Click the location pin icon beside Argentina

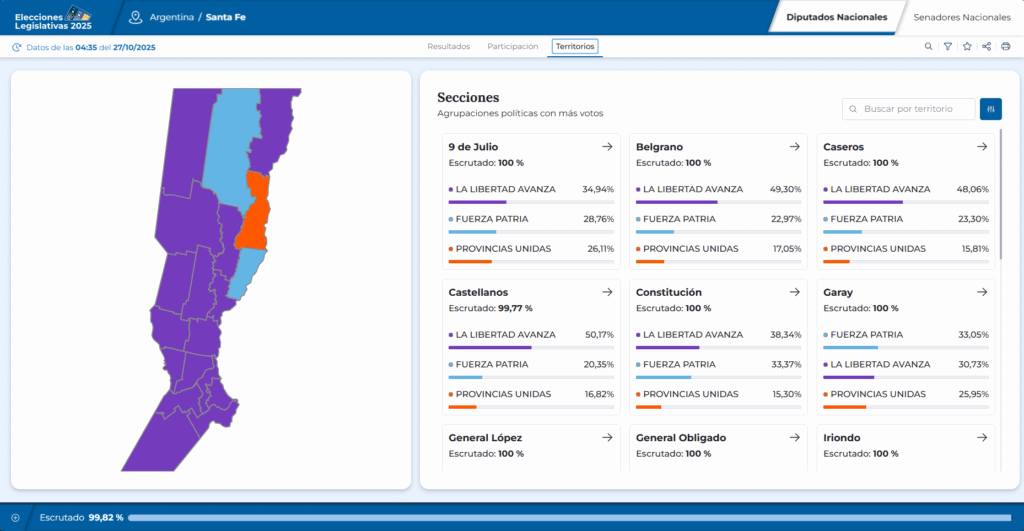[136, 17]
